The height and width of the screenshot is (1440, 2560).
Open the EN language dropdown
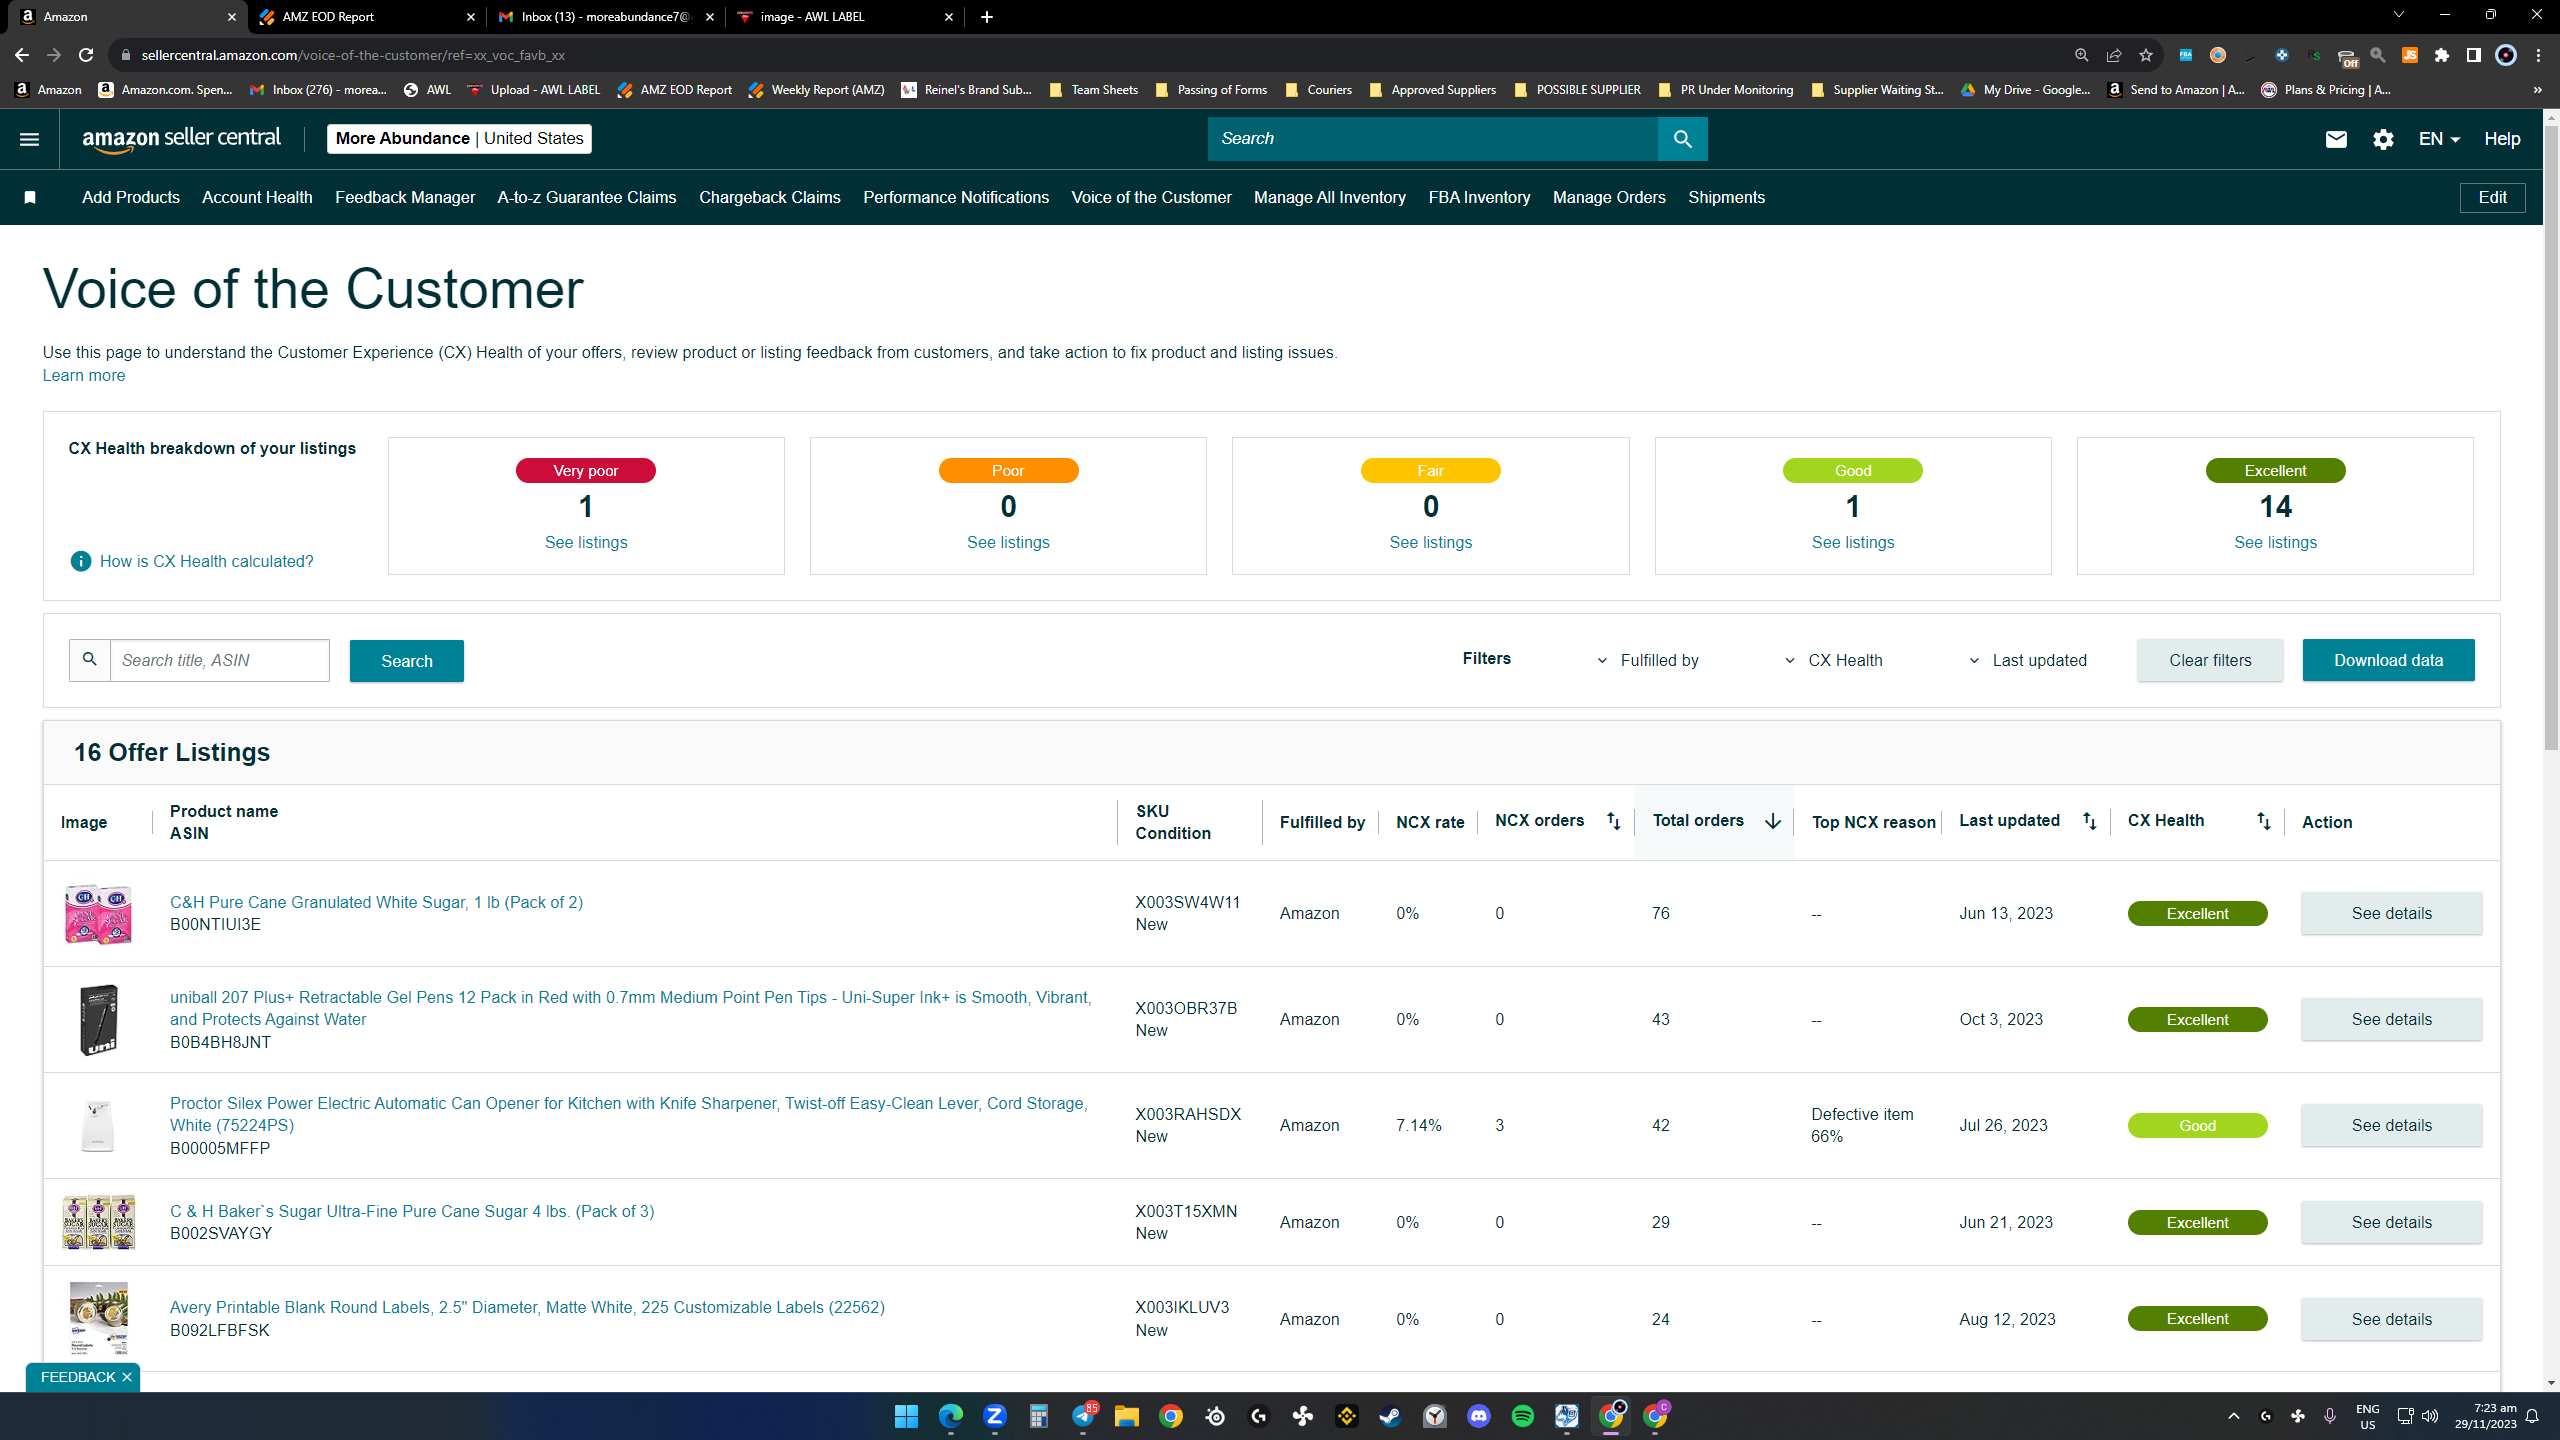[x=2439, y=139]
